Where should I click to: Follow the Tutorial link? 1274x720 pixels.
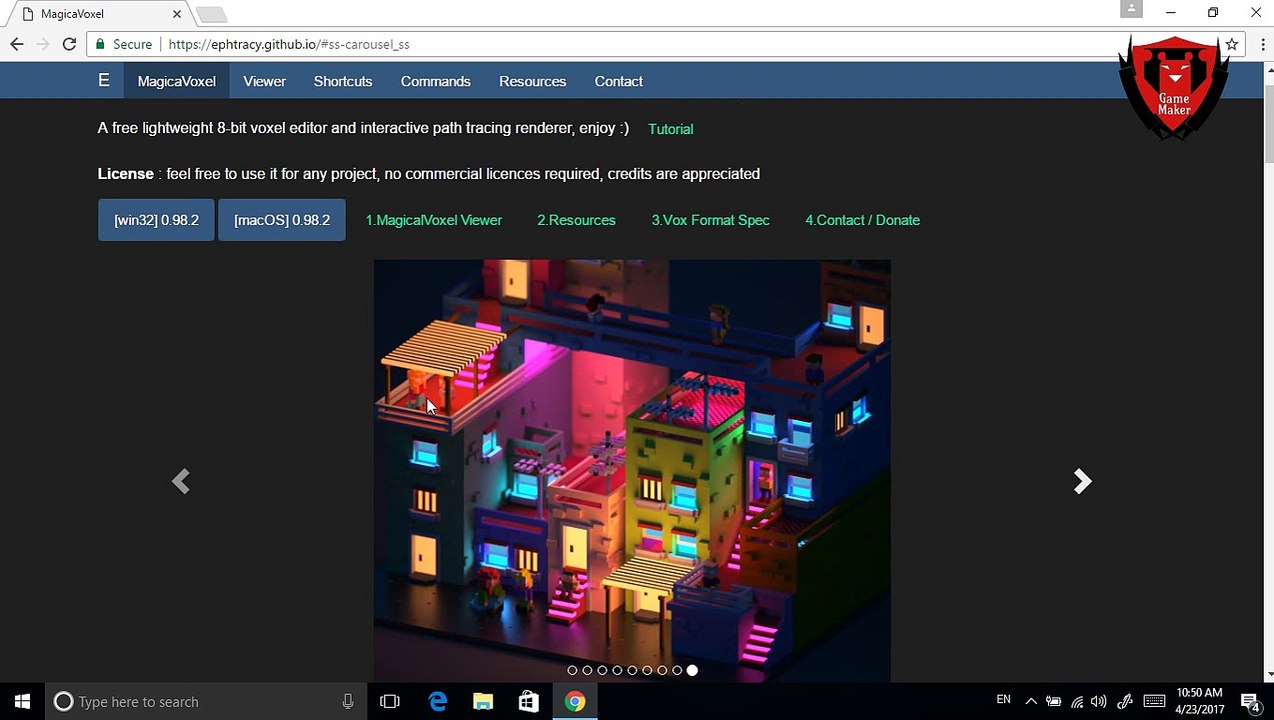[x=670, y=129]
